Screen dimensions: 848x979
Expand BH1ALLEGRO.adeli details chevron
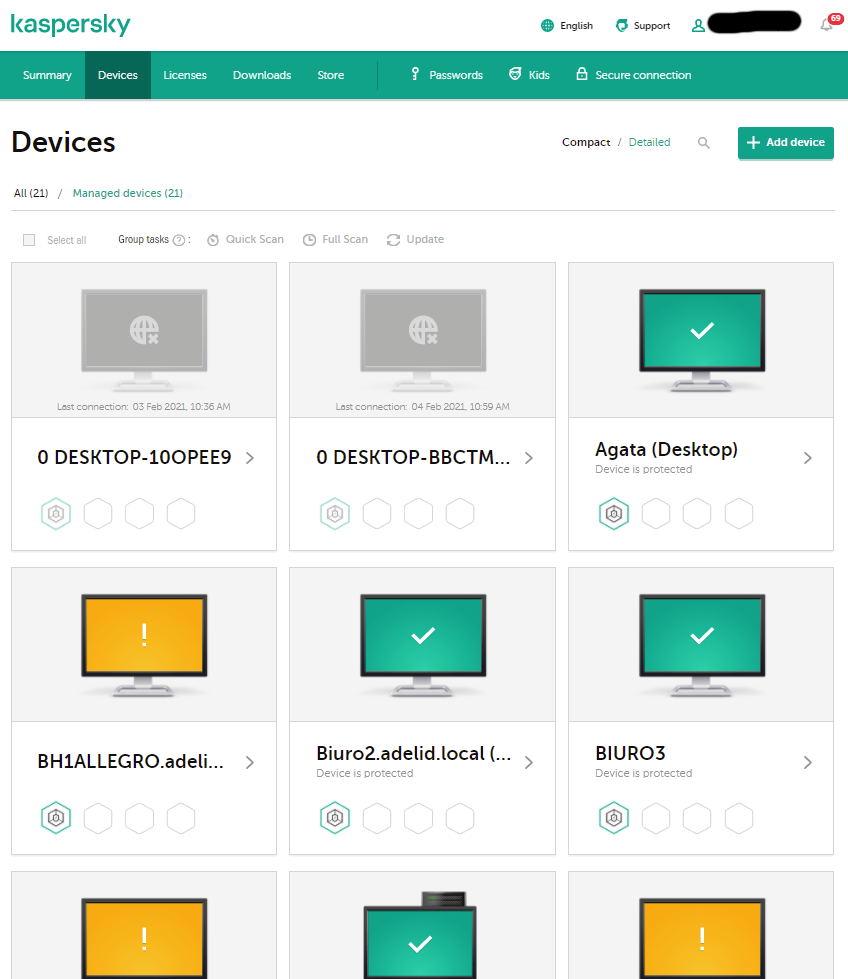tap(250, 762)
